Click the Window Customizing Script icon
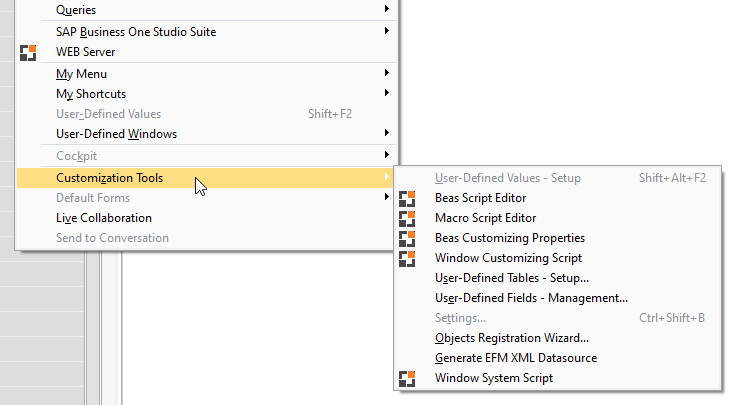This screenshot has width=731, height=405. coord(407,258)
